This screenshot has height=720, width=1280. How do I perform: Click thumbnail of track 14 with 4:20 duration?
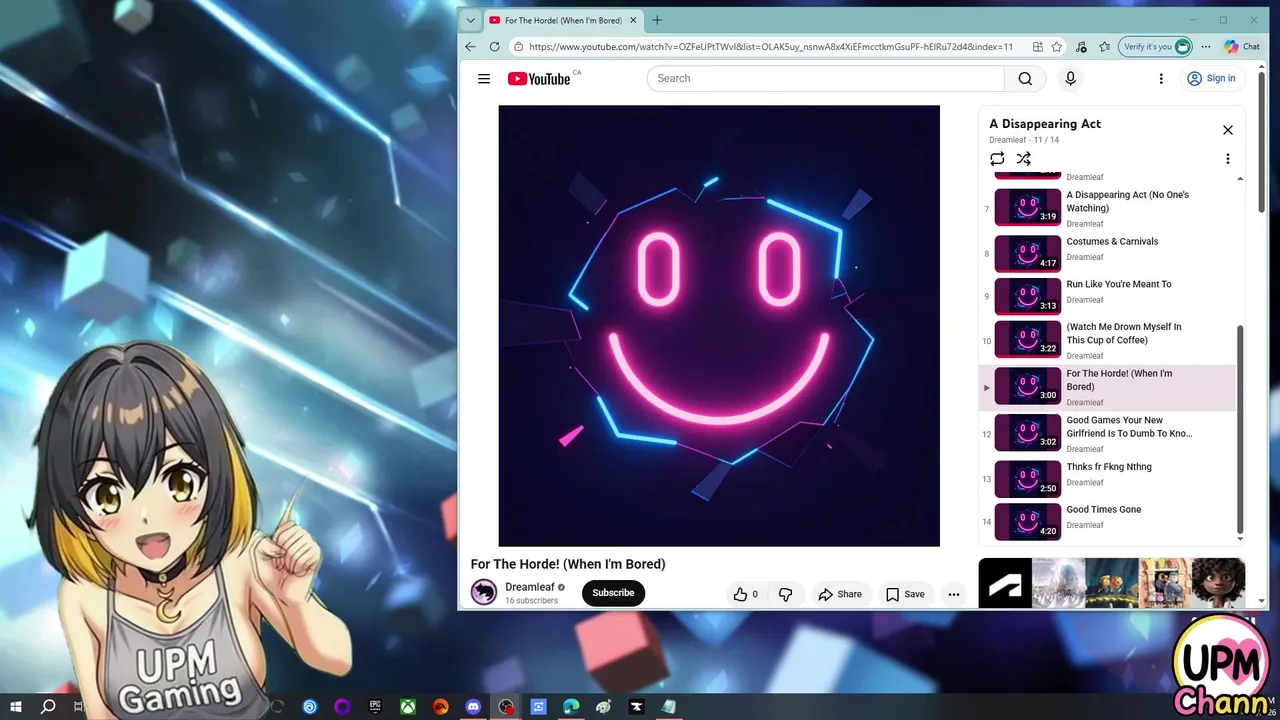coord(1028,521)
